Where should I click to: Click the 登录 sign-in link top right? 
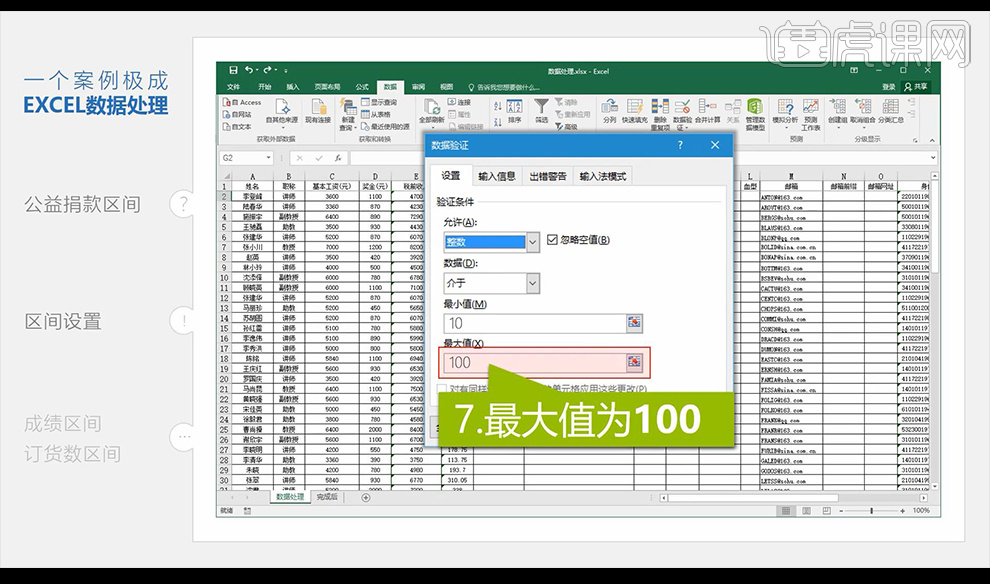pos(887,87)
